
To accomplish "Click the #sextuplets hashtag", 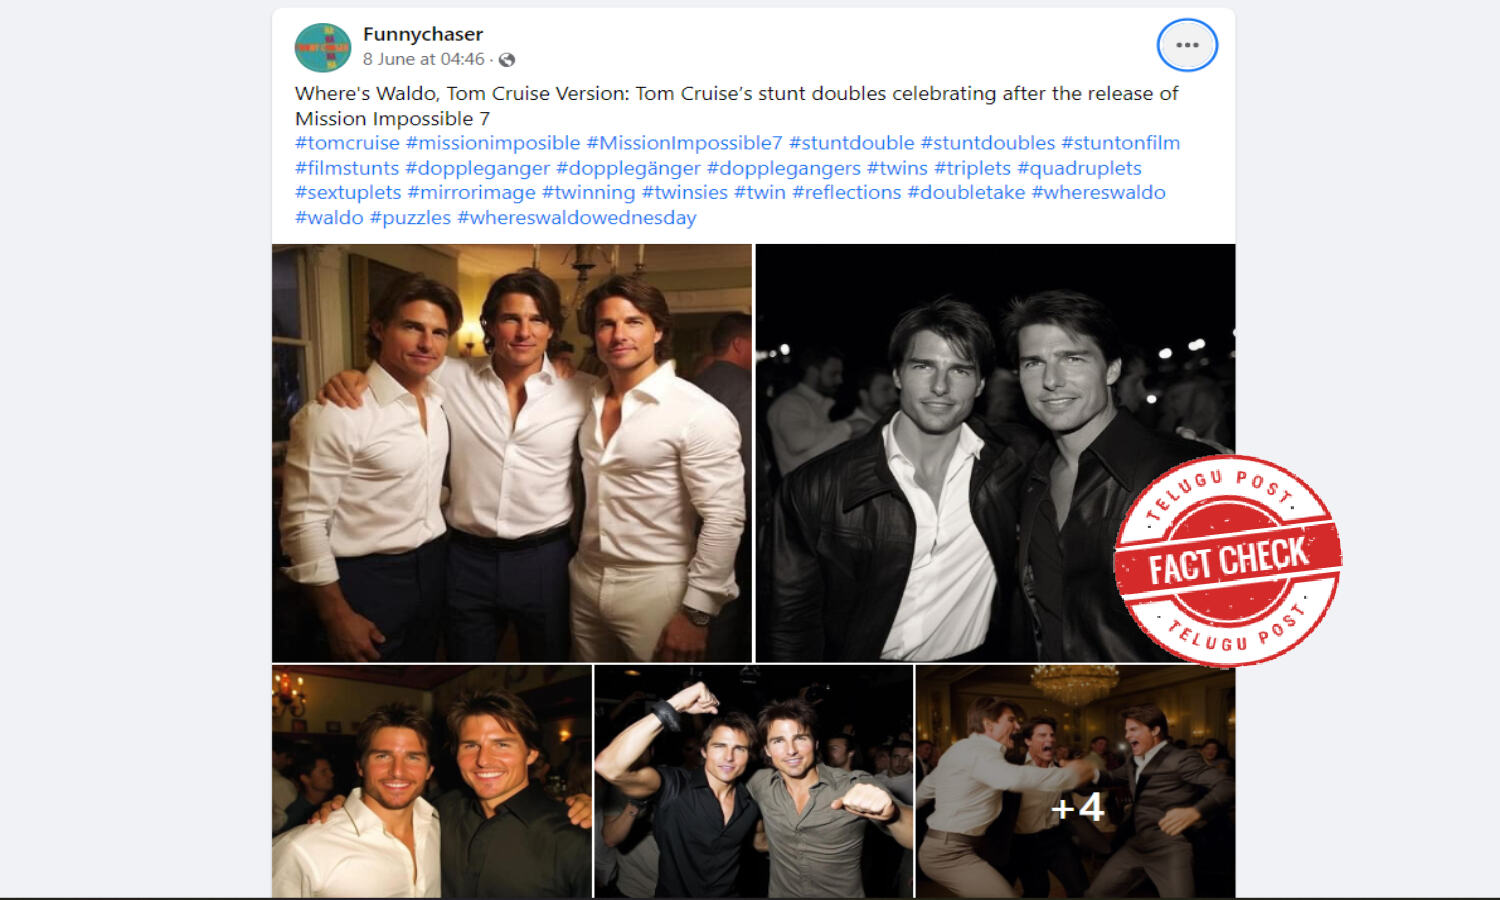I will click(348, 192).
